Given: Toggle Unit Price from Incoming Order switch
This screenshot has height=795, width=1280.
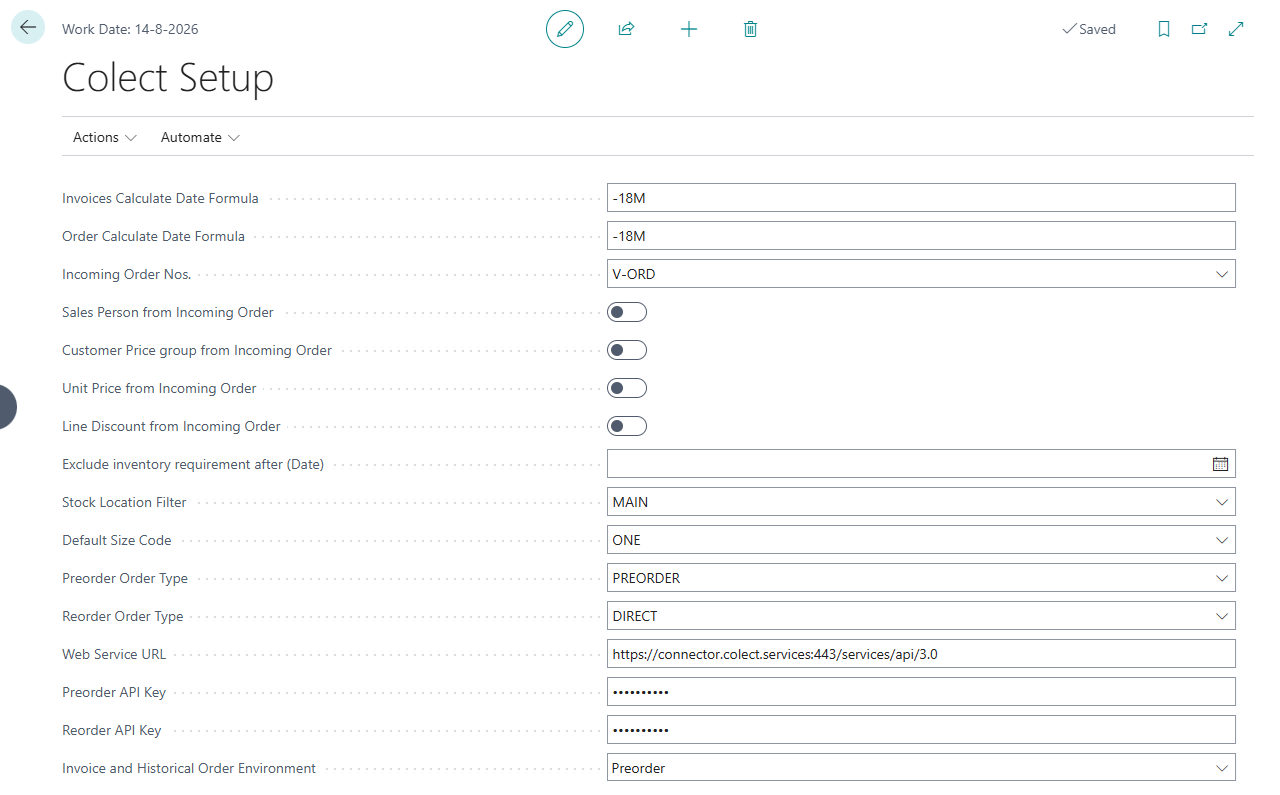Looking at the screenshot, I should tap(627, 388).
